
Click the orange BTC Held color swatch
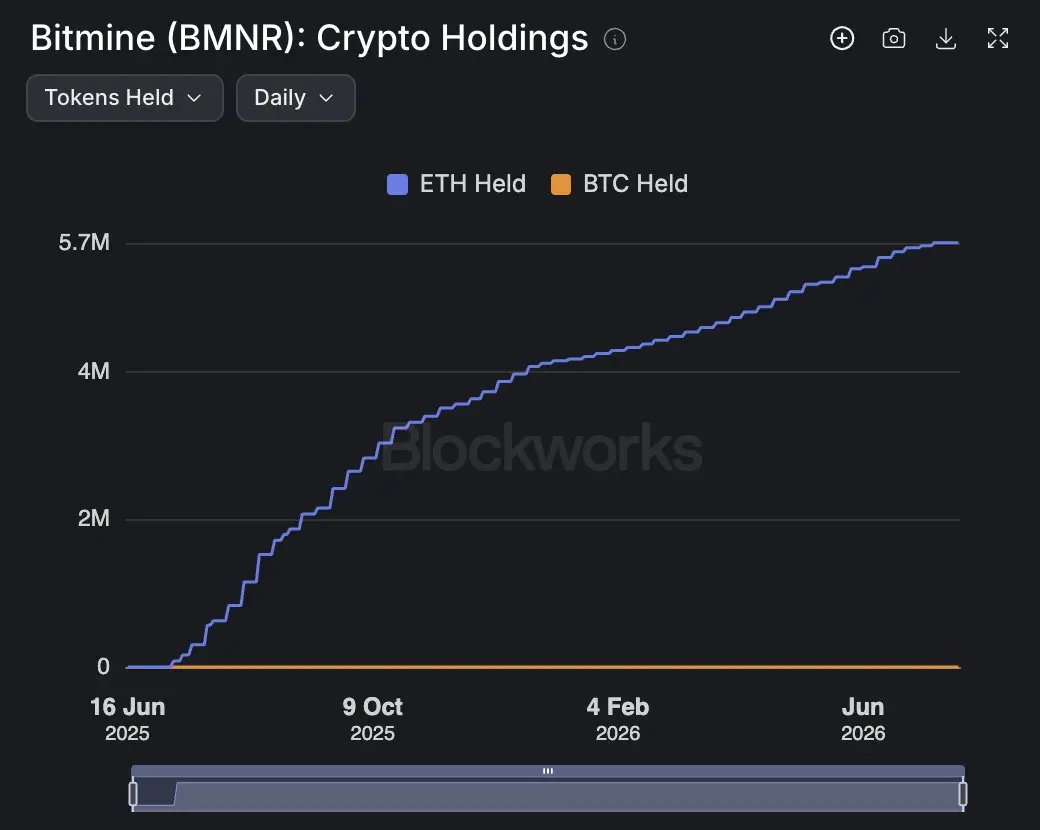pos(561,184)
